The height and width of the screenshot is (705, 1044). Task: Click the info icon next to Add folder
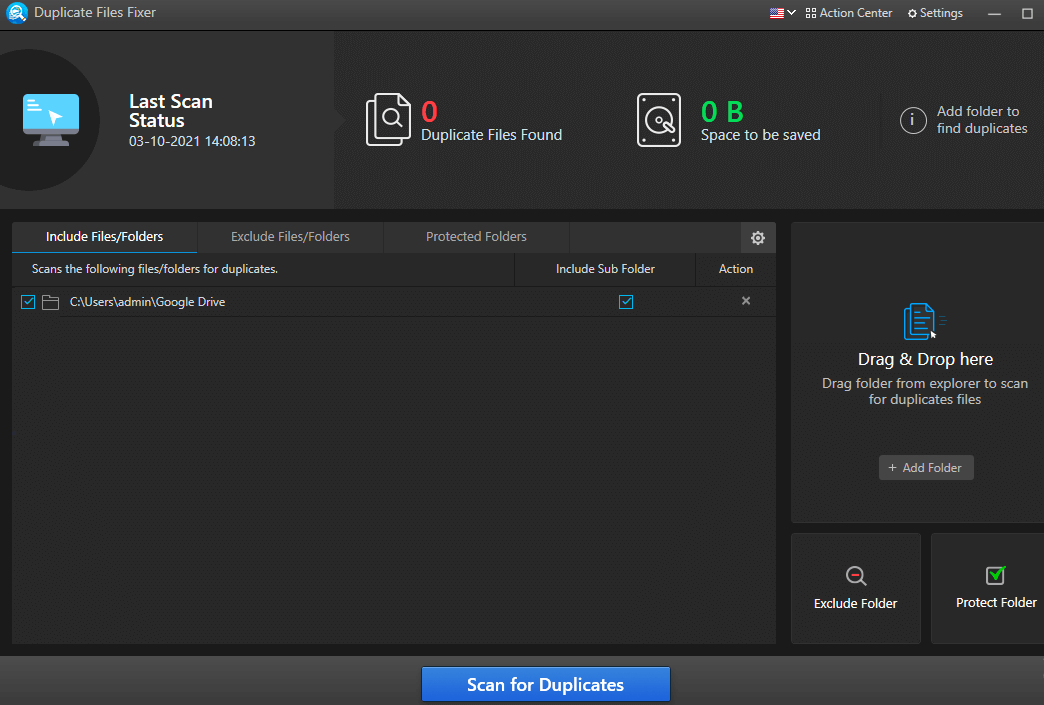point(913,120)
